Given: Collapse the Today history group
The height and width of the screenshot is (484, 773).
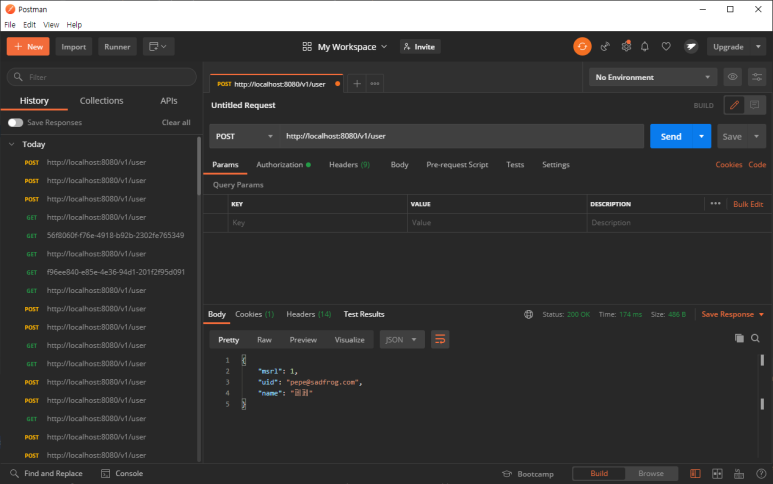Looking at the screenshot, I should pyautogui.click(x=12, y=144).
